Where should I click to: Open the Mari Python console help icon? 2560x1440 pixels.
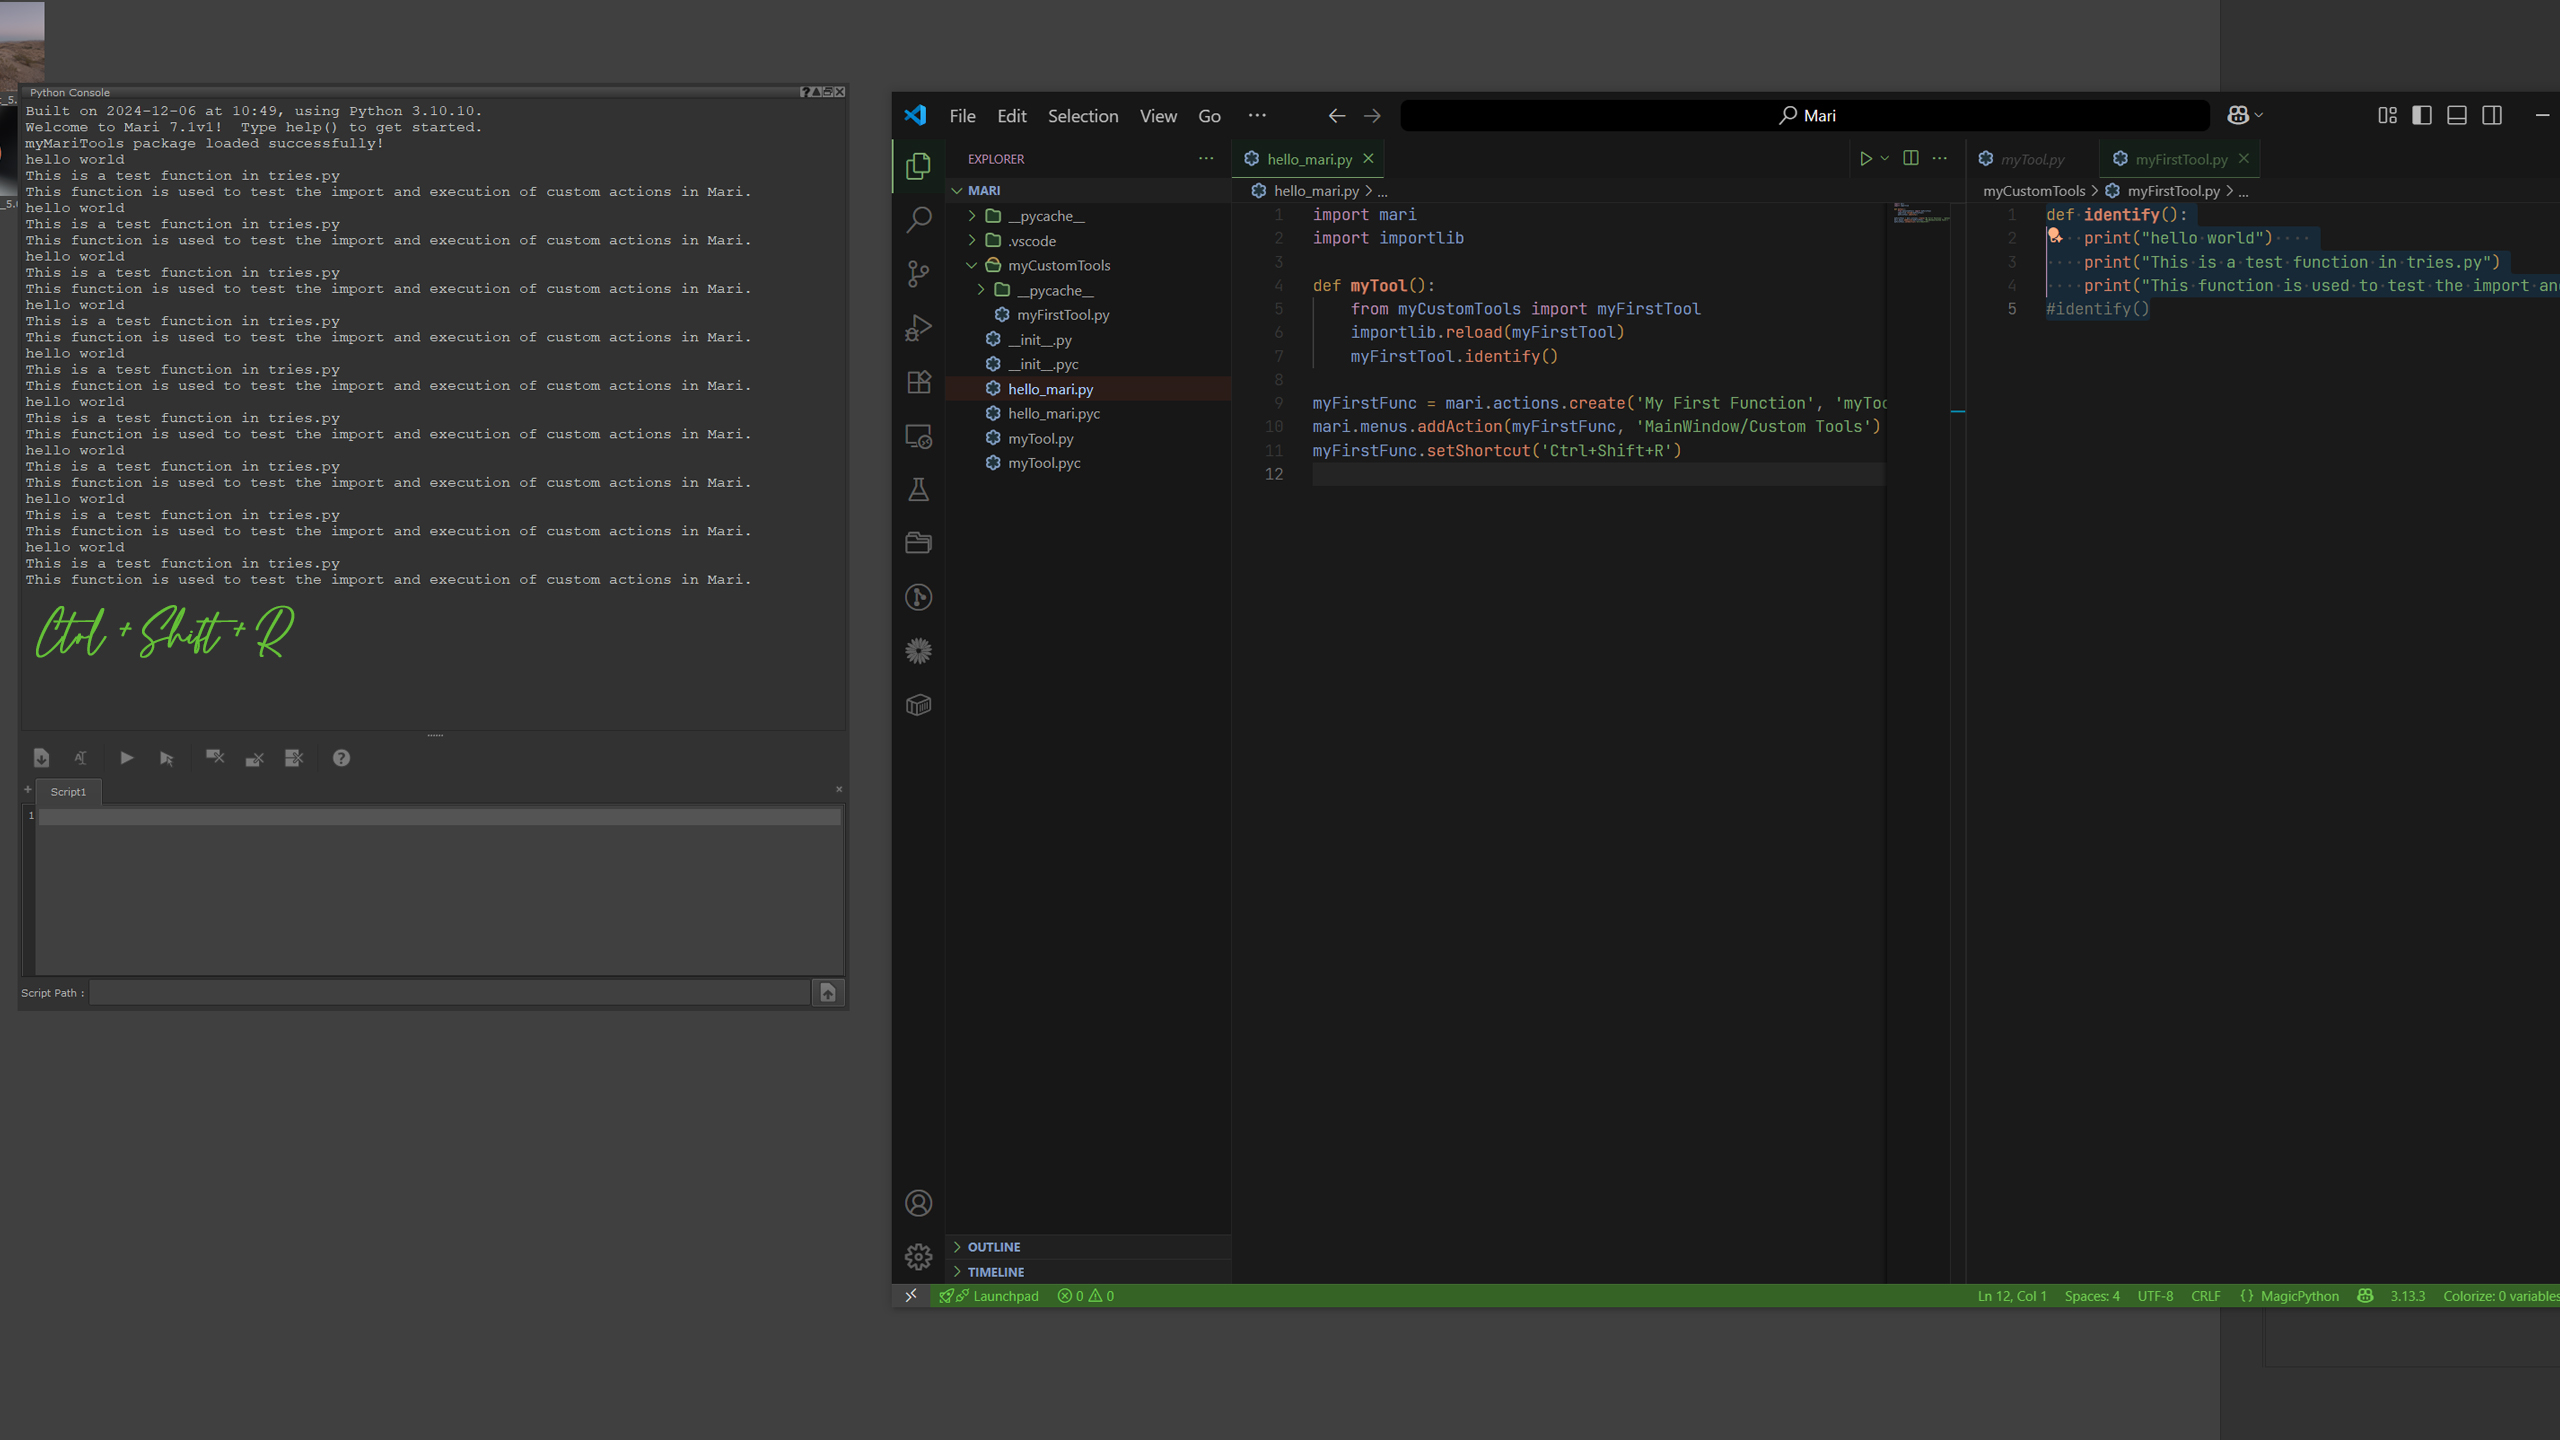pos(341,758)
